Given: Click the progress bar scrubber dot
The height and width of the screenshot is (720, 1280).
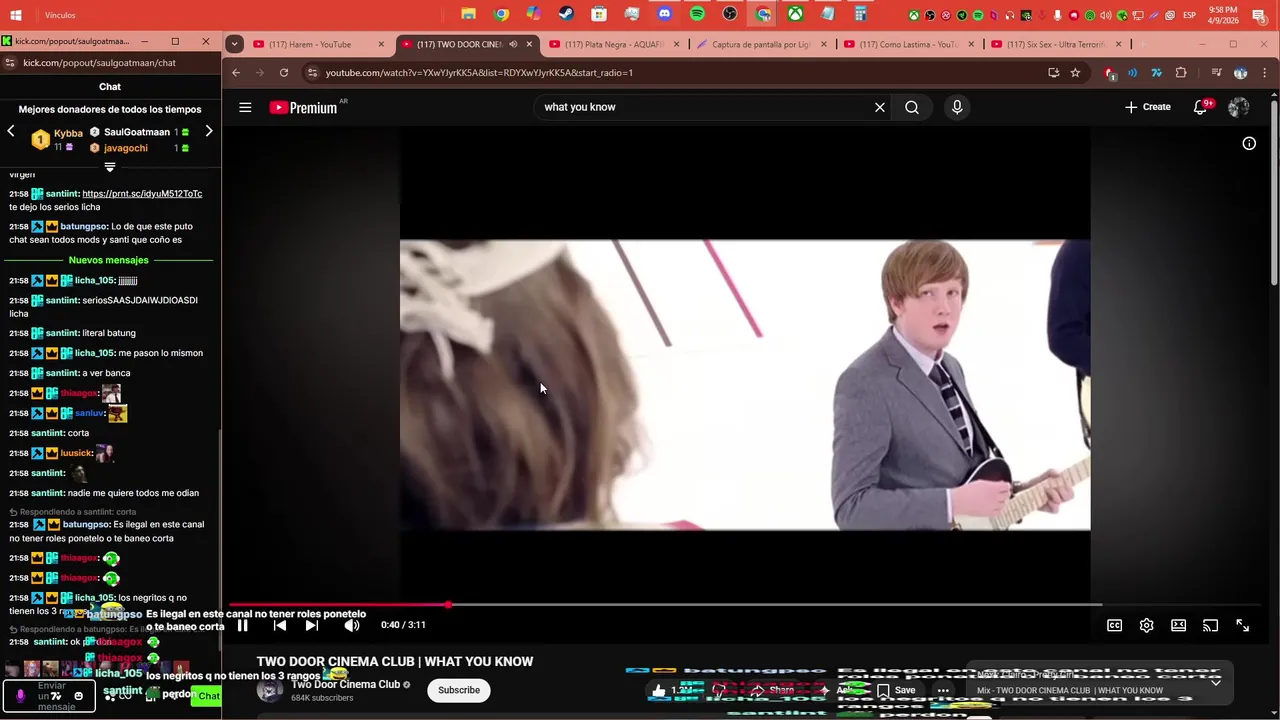Looking at the screenshot, I should (448, 604).
